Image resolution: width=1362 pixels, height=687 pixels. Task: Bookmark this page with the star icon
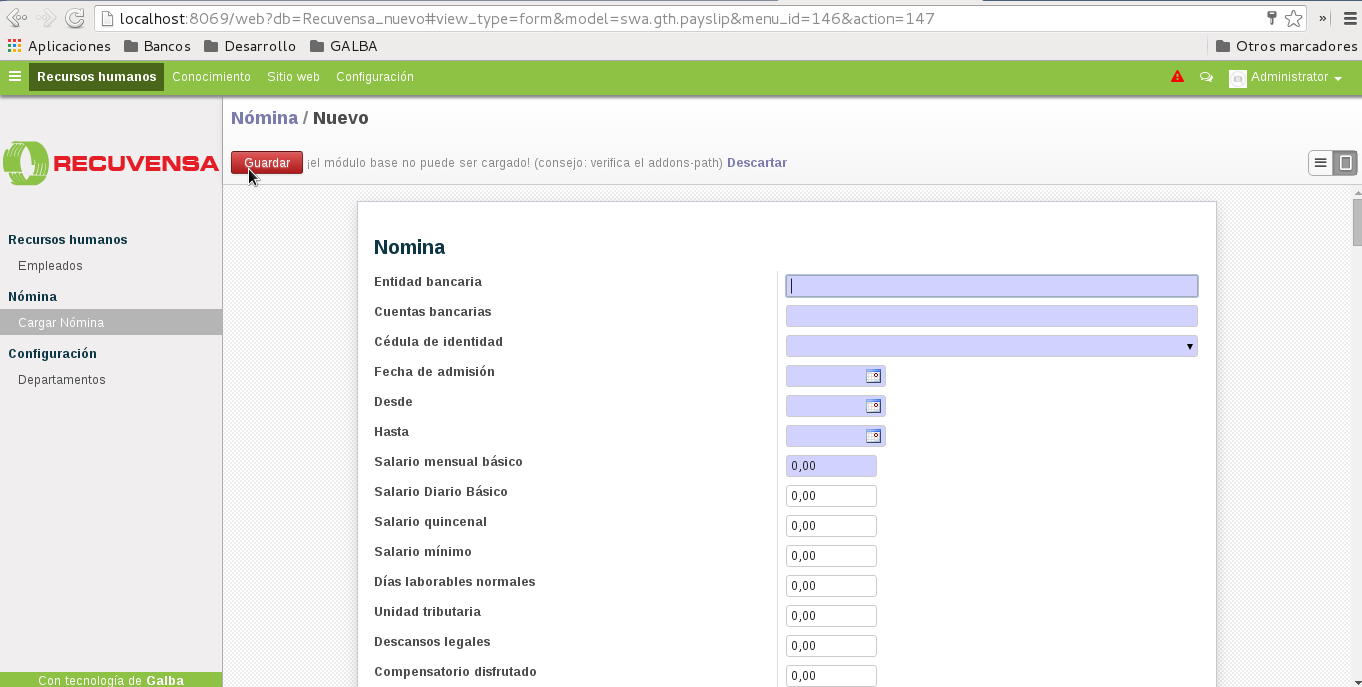coord(1293,18)
